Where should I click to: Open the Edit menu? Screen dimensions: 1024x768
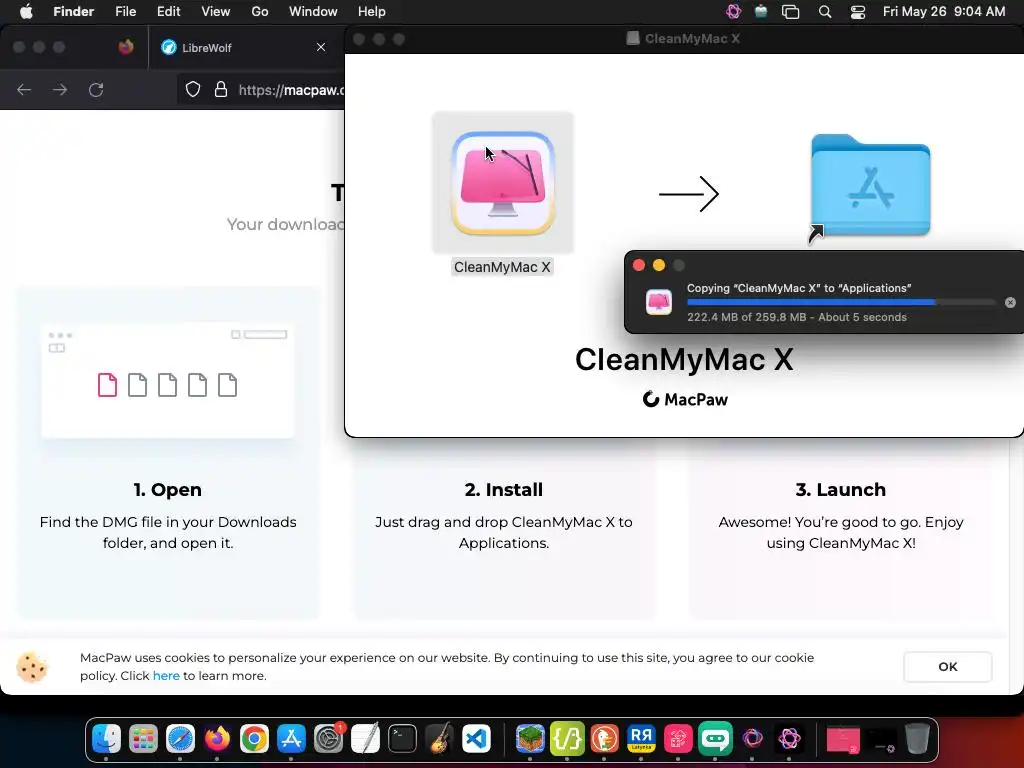(168, 11)
